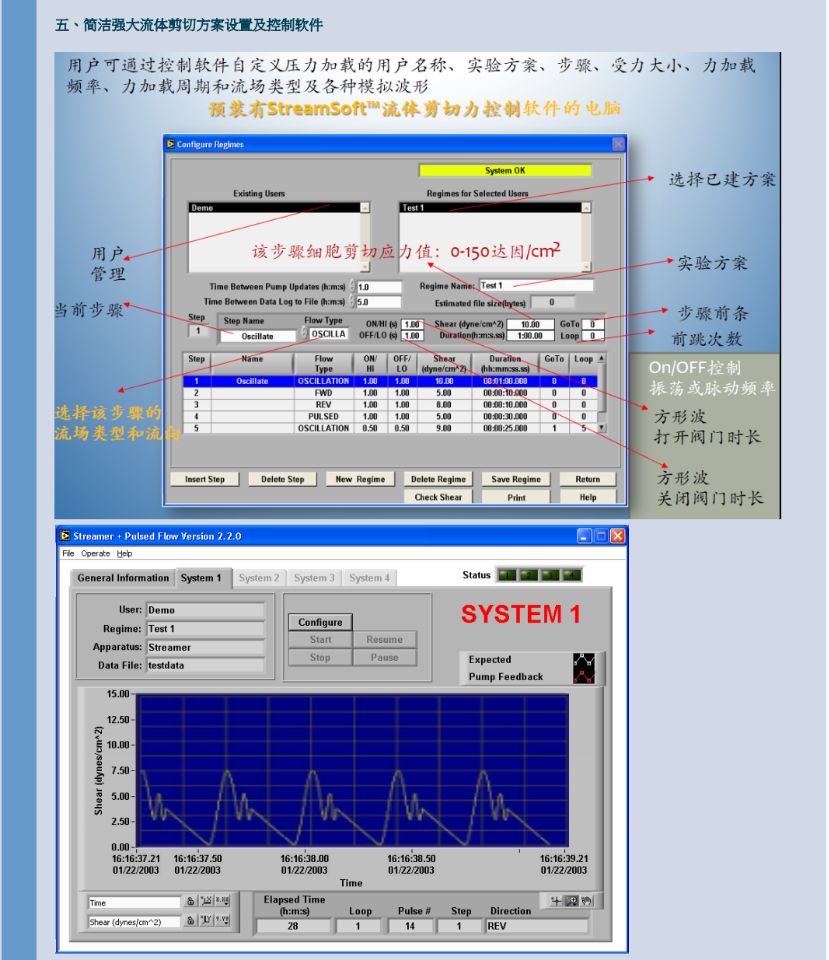The width and height of the screenshot is (829, 960).
Task: Select the graph pan hand tool
Action: click(587, 902)
